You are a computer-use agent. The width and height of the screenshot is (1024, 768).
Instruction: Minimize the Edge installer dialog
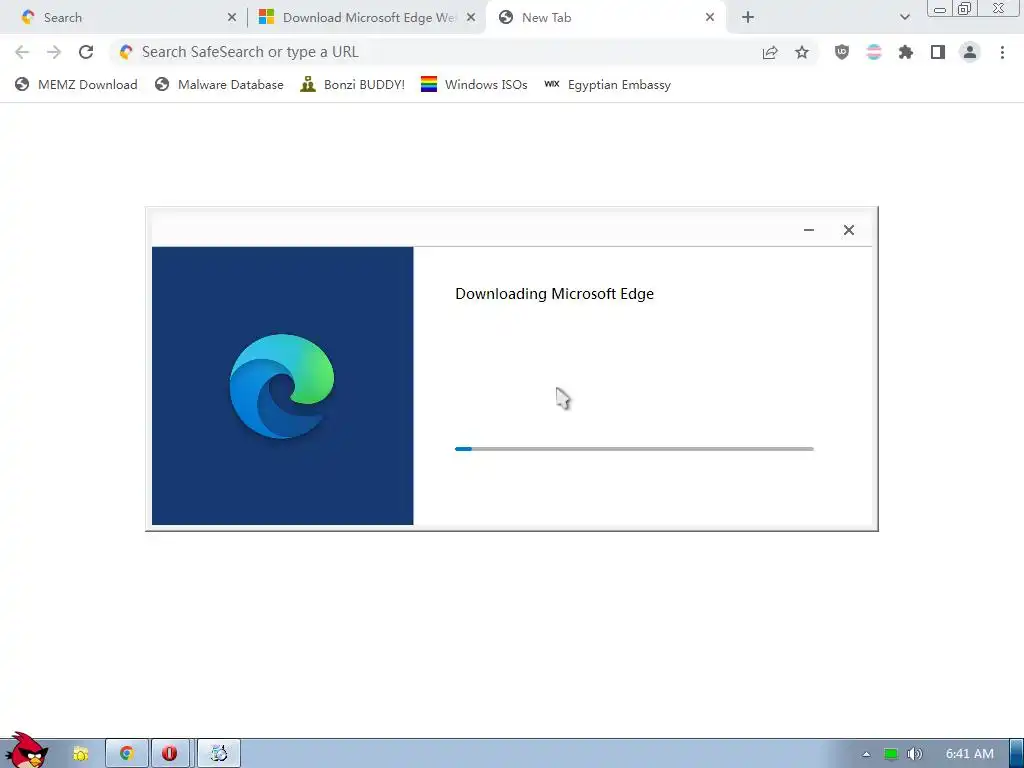click(808, 230)
